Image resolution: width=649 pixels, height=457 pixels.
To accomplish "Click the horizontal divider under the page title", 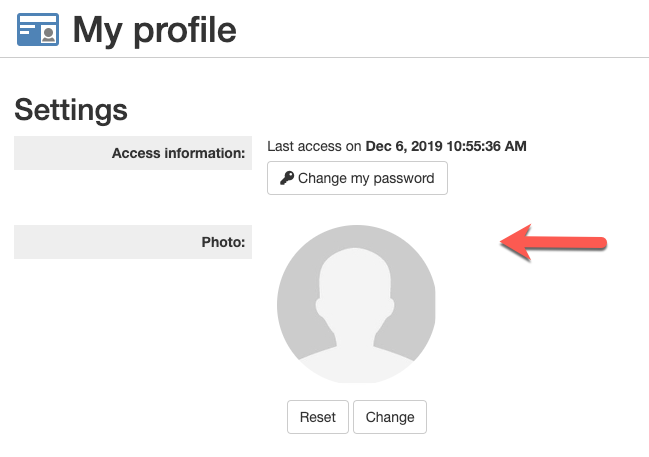I will 324,58.
